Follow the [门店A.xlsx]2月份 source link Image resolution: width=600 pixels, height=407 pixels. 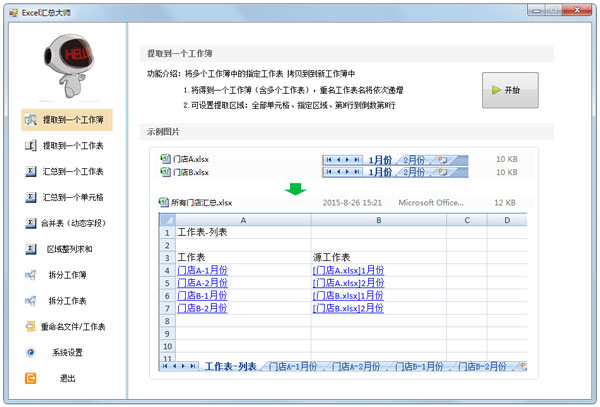pos(348,283)
